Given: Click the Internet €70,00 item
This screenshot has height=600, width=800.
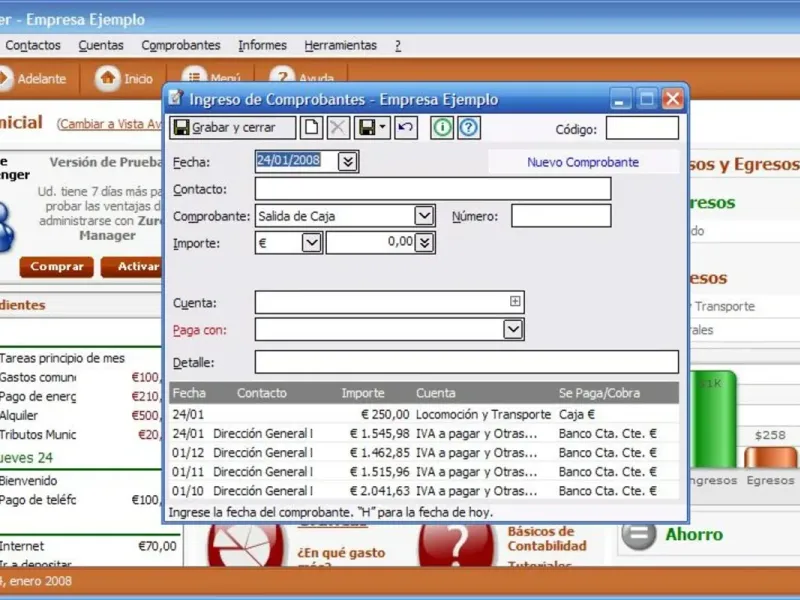Looking at the screenshot, I should click(x=88, y=546).
